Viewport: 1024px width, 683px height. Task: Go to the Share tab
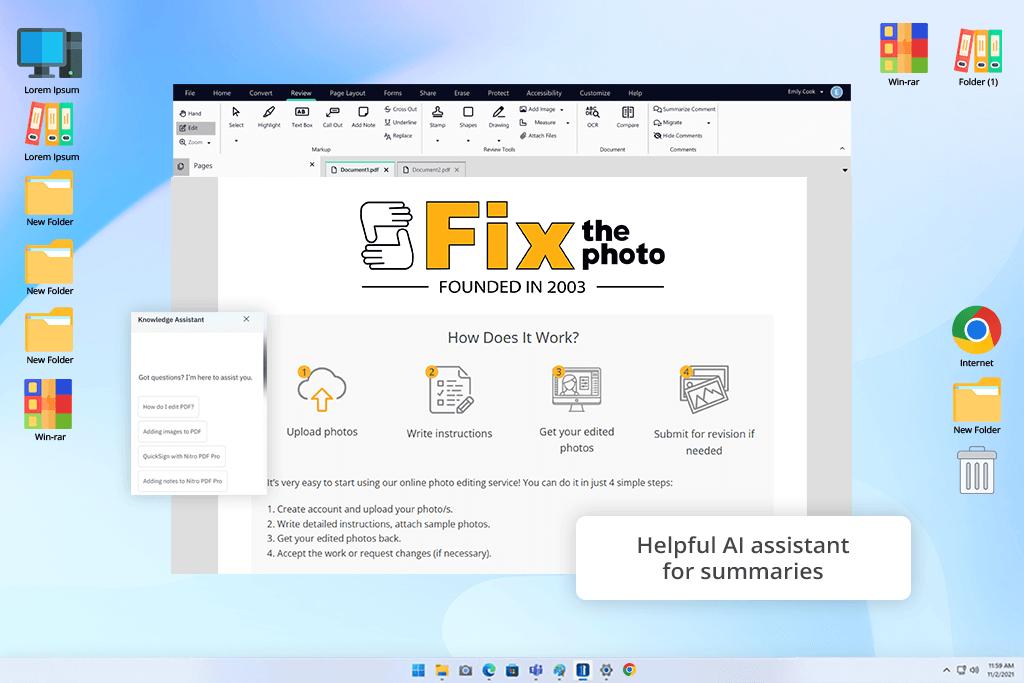pyautogui.click(x=428, y=93)
